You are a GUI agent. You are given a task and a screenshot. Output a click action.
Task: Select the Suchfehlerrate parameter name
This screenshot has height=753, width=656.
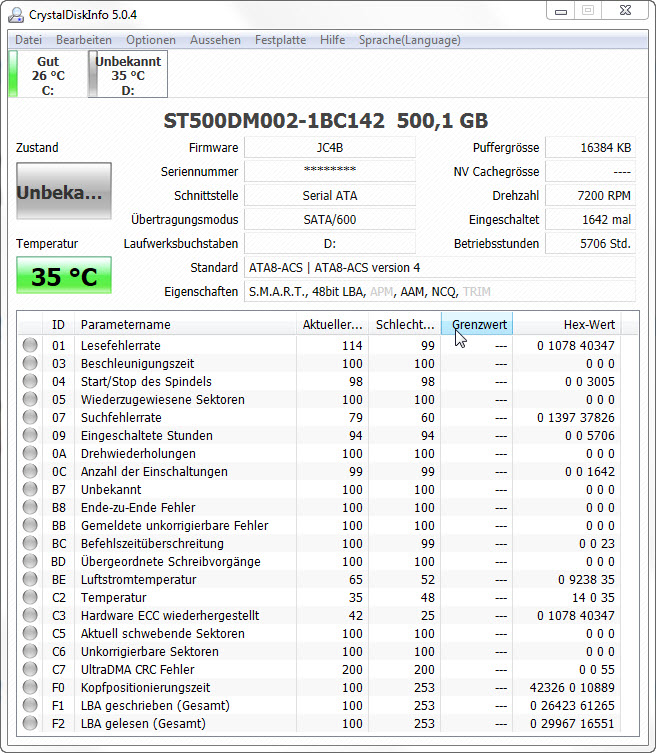point(121,417)
